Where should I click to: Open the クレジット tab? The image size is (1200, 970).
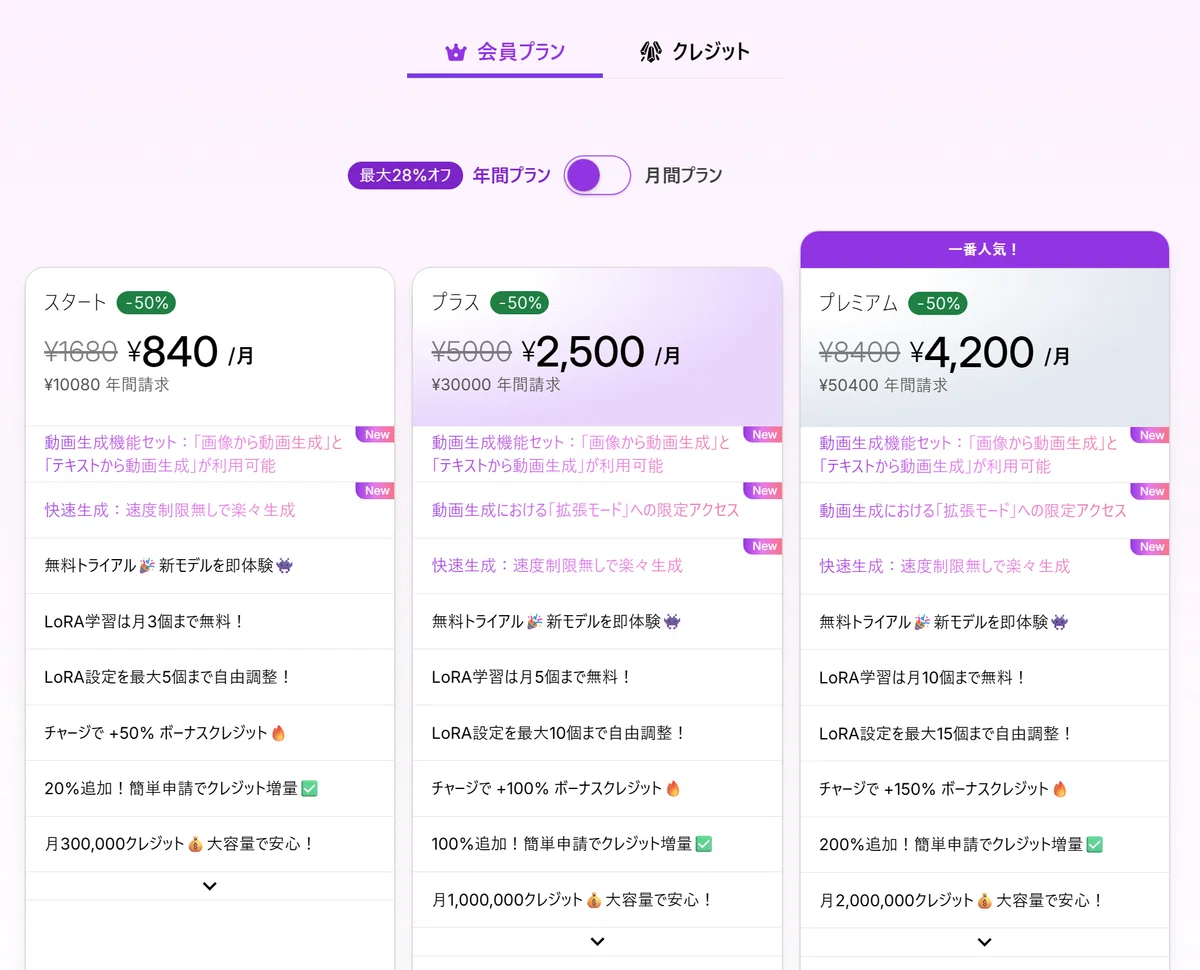695,51
